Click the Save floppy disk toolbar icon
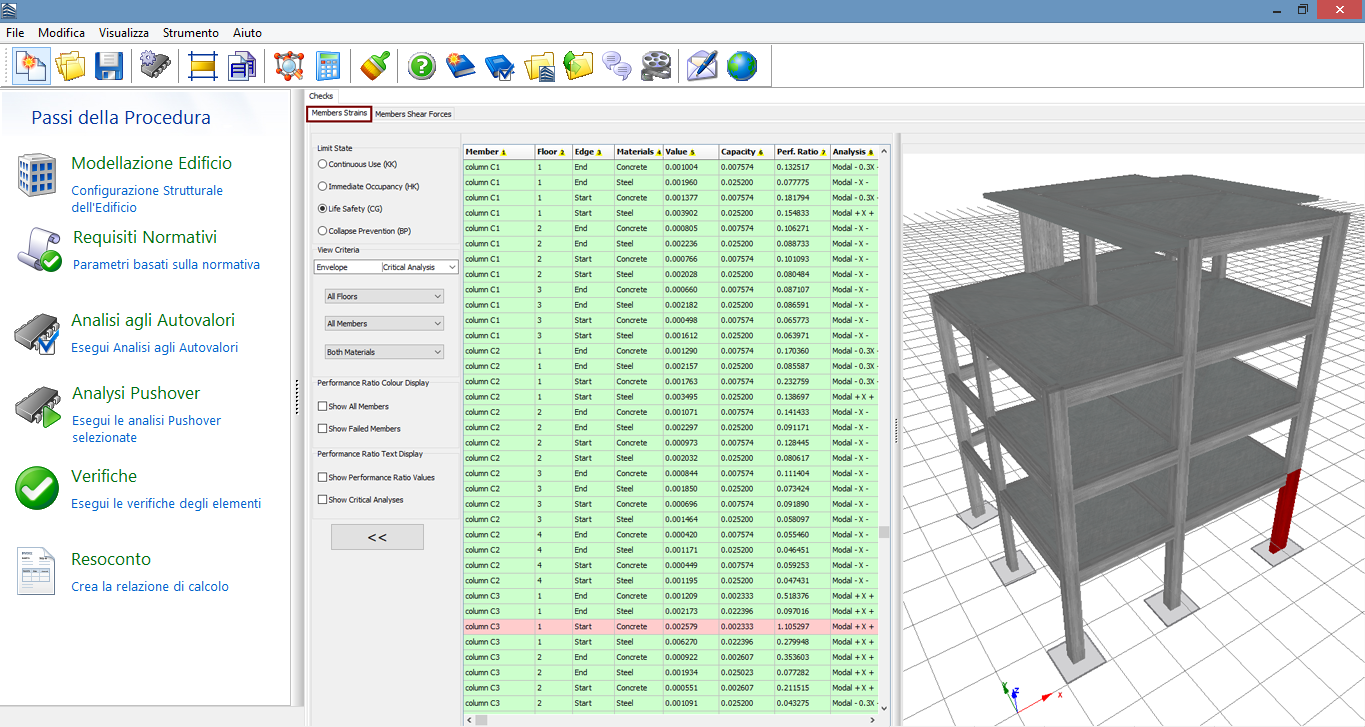The height and width of the screenshot is (727, 1365). (108, 66)
